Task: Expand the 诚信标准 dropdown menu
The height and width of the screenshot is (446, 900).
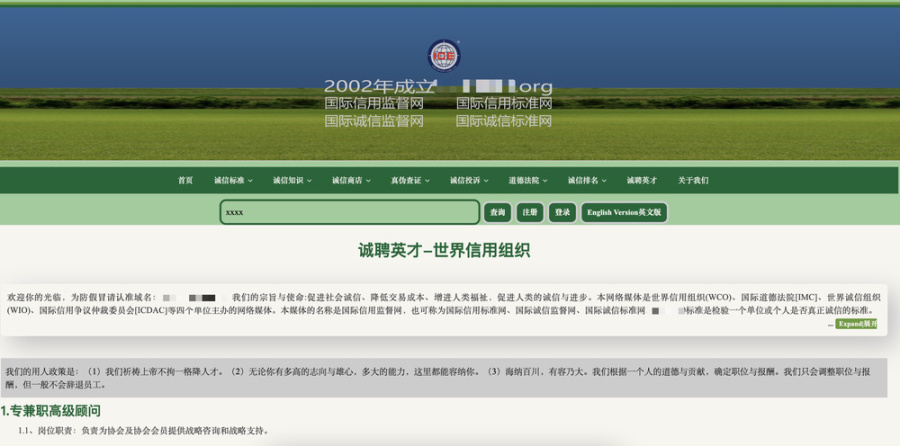Action: (x=233, y=180)
